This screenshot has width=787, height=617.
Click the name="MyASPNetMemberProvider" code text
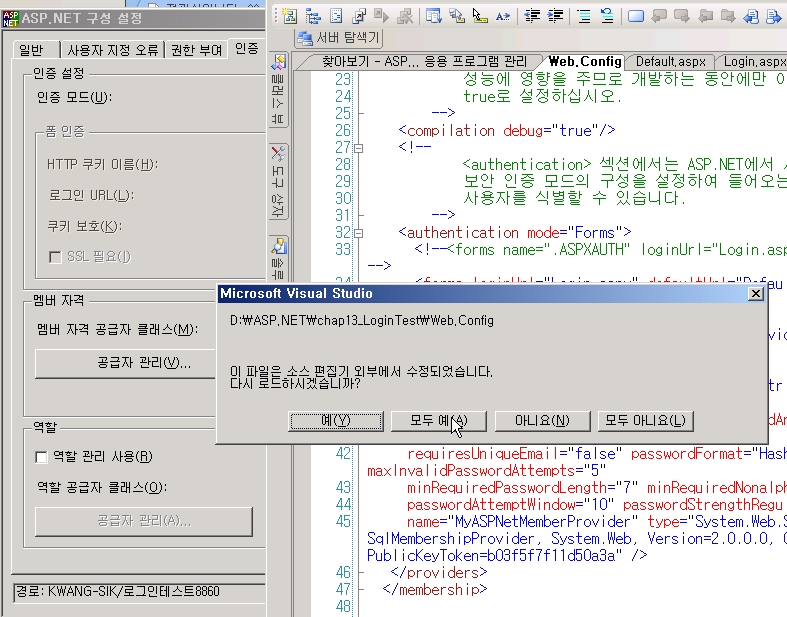pos(522,522)
